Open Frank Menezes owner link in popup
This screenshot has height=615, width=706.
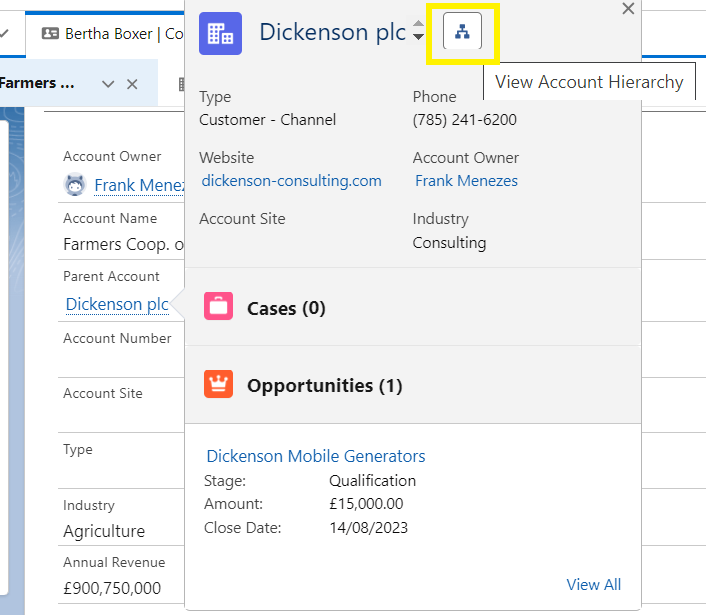466,181
